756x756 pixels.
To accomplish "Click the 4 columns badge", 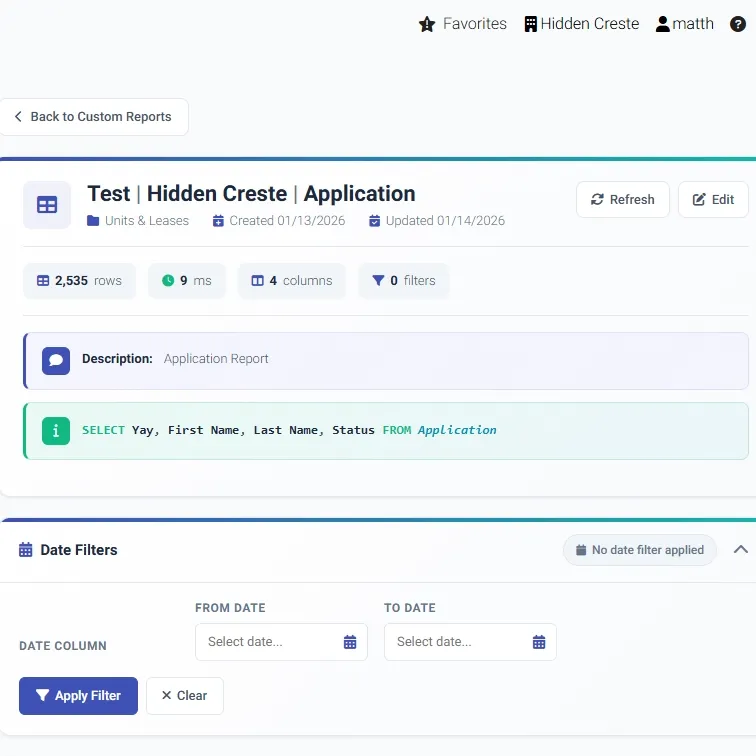I will [292, 281].
